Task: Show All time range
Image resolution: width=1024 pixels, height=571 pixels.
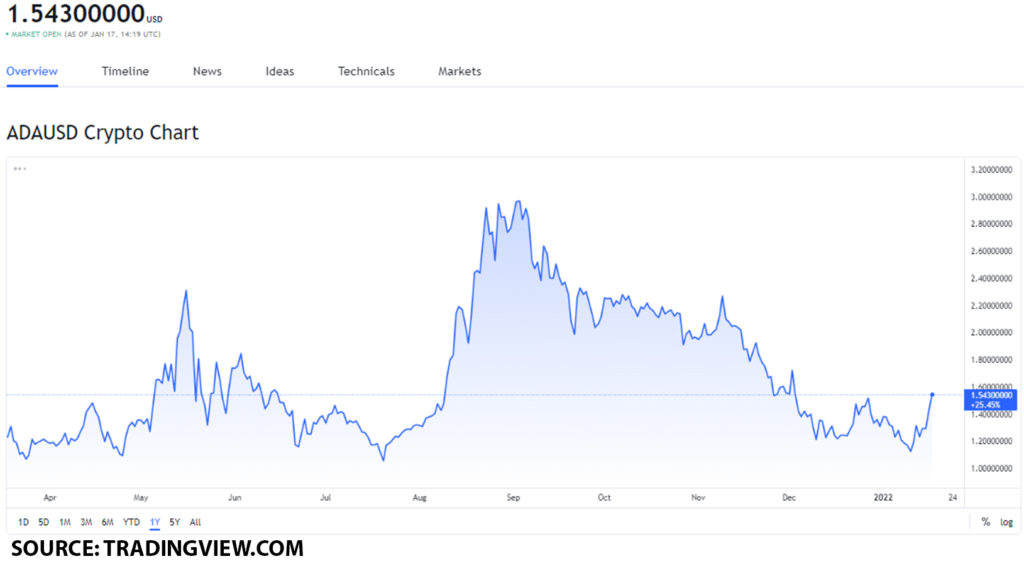Action: click(x=195, y=522)
